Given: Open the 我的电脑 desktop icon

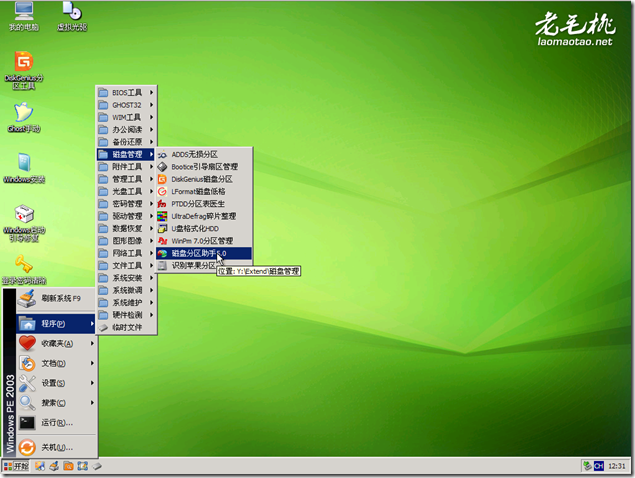Looking at the screenshot, I should (x=21, y=12).
